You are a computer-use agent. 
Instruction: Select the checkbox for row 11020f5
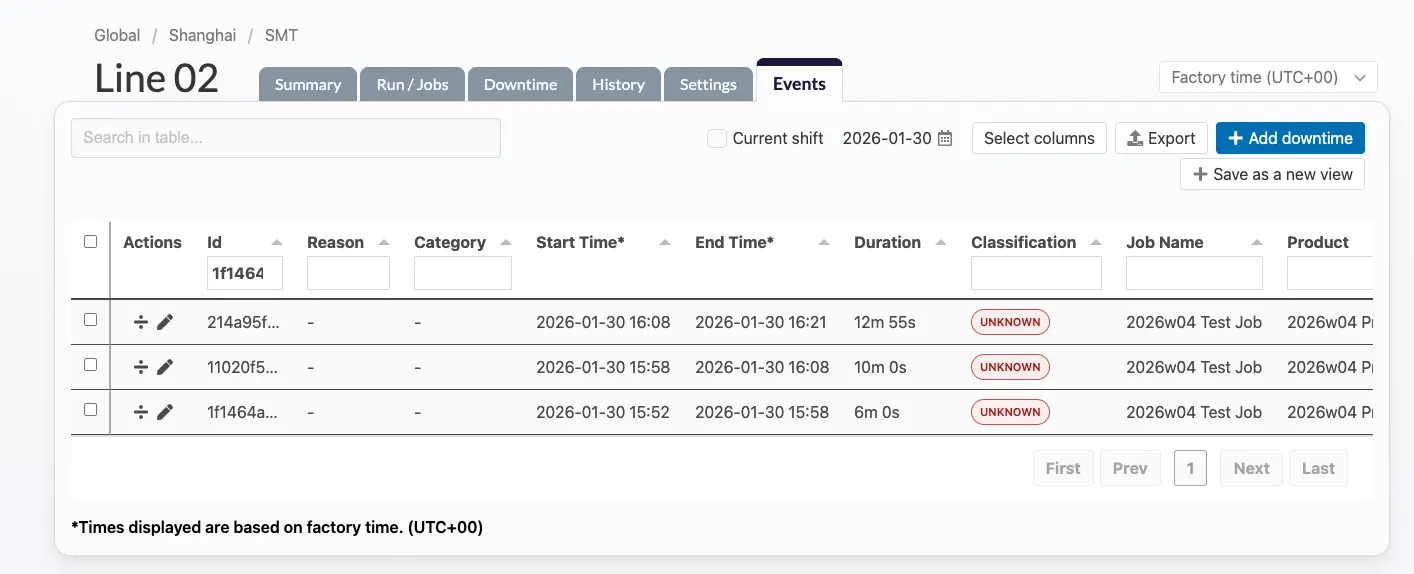tap(91, 365)
